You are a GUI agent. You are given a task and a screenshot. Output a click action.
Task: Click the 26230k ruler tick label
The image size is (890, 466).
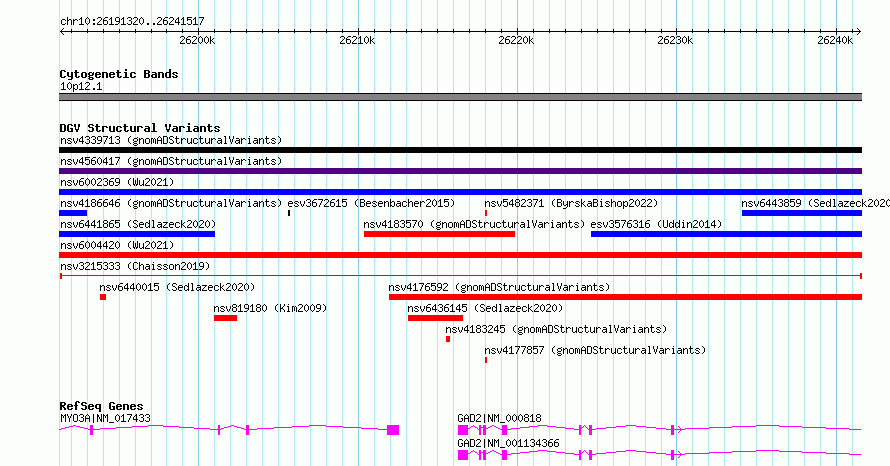675,40
